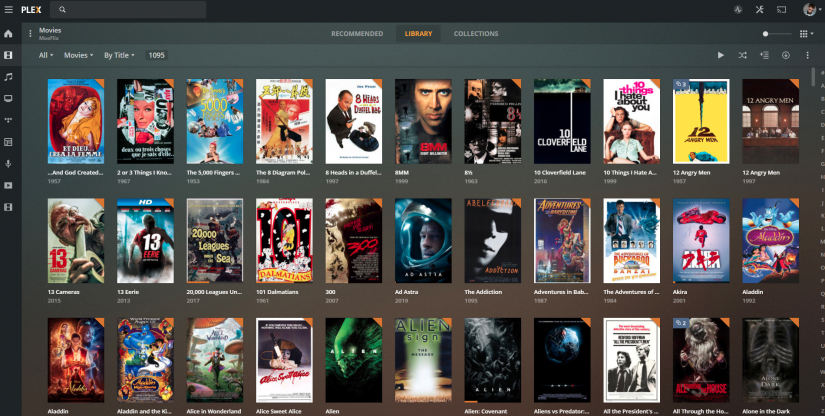Focus the search input field
This screenshot has height=416, width=825.
tap(128, 9)
